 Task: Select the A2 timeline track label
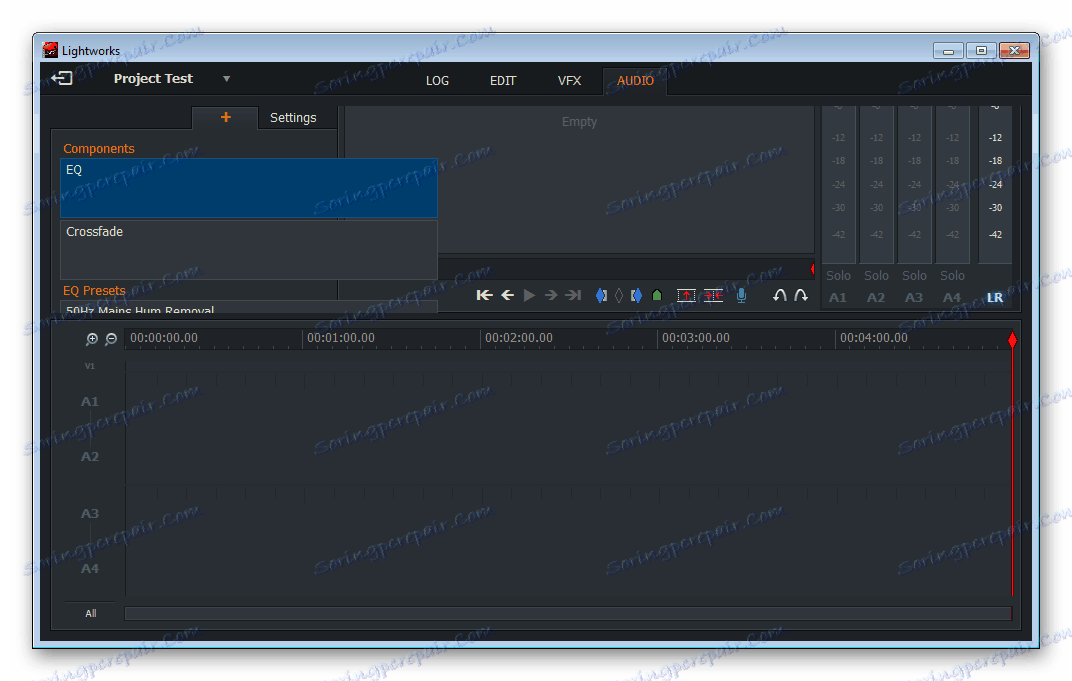click(90, 457)
